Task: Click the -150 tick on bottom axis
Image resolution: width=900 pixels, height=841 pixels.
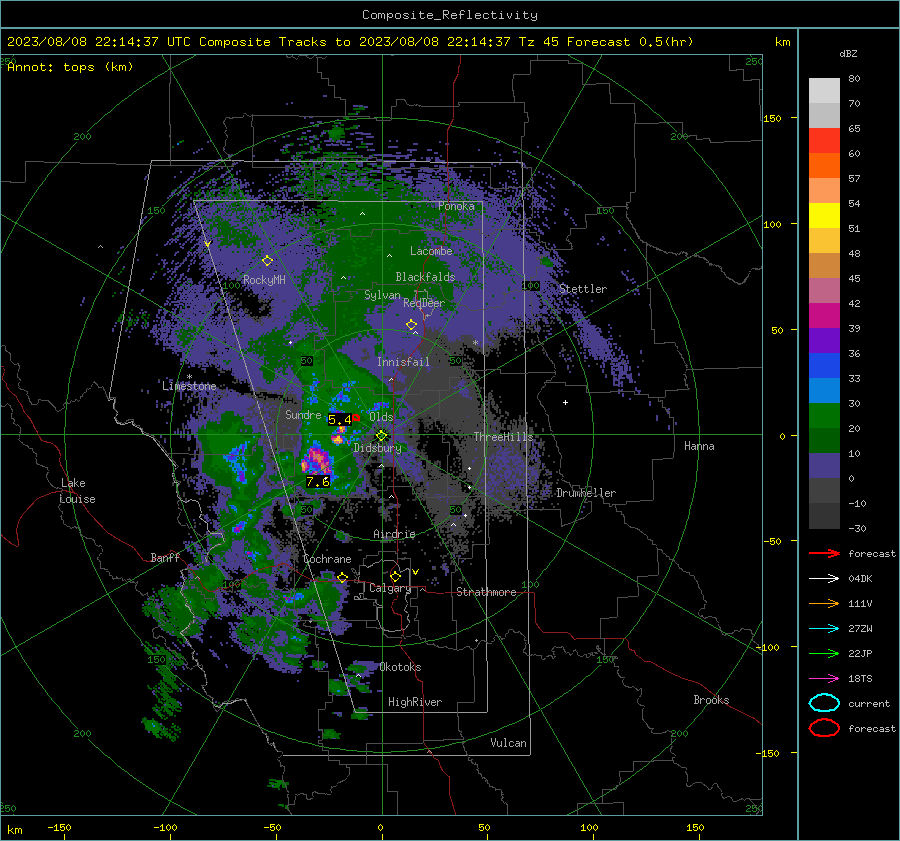Action: point(59,827)
